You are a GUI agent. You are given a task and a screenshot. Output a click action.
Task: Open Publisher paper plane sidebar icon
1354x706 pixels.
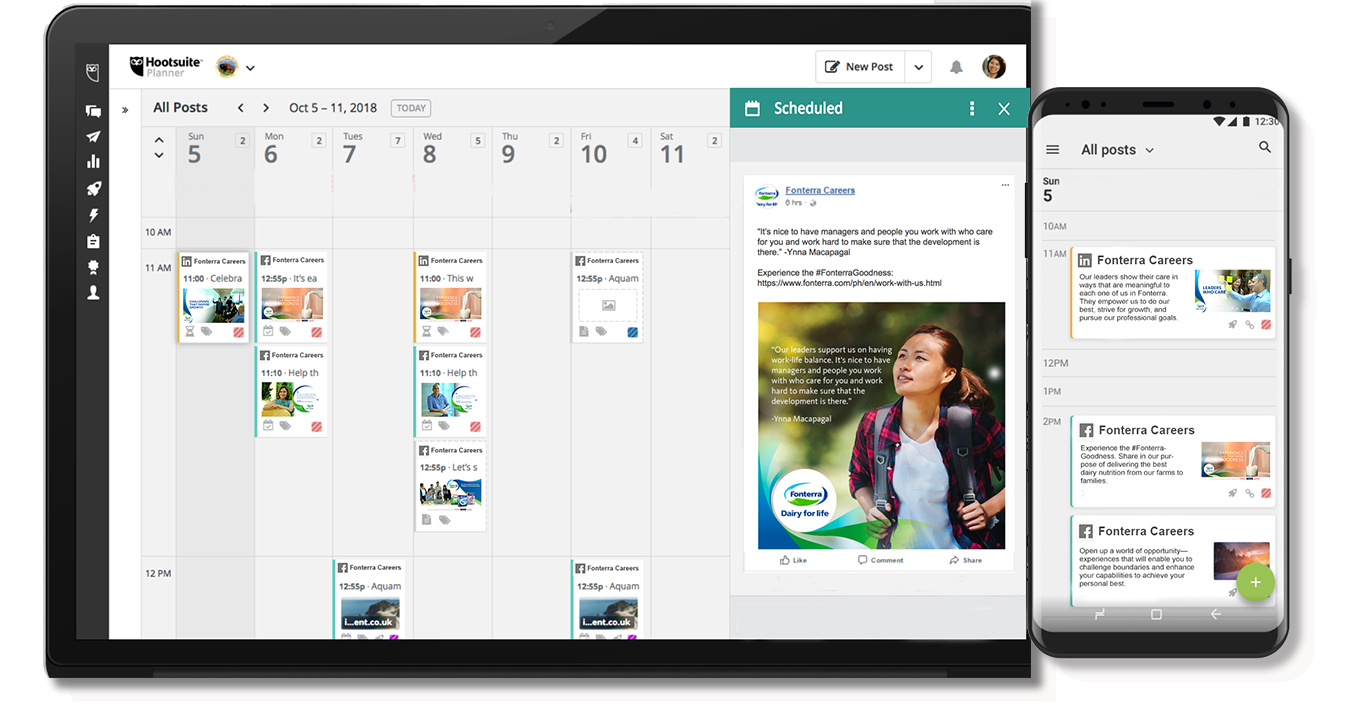(x=93, y=137)
